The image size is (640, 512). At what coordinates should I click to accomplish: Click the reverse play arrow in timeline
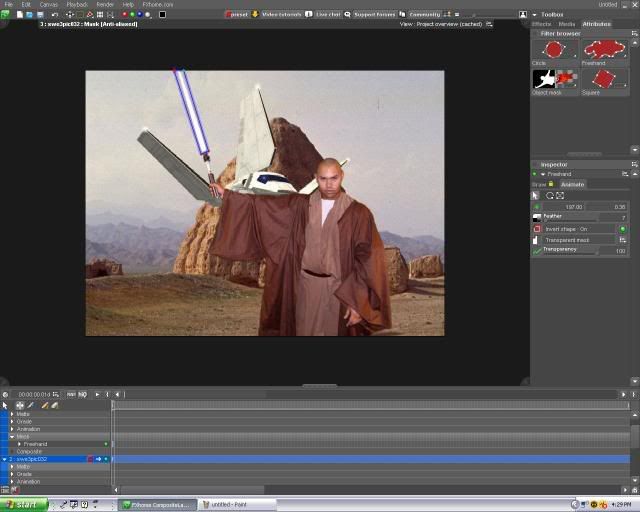tap(117, 394)
